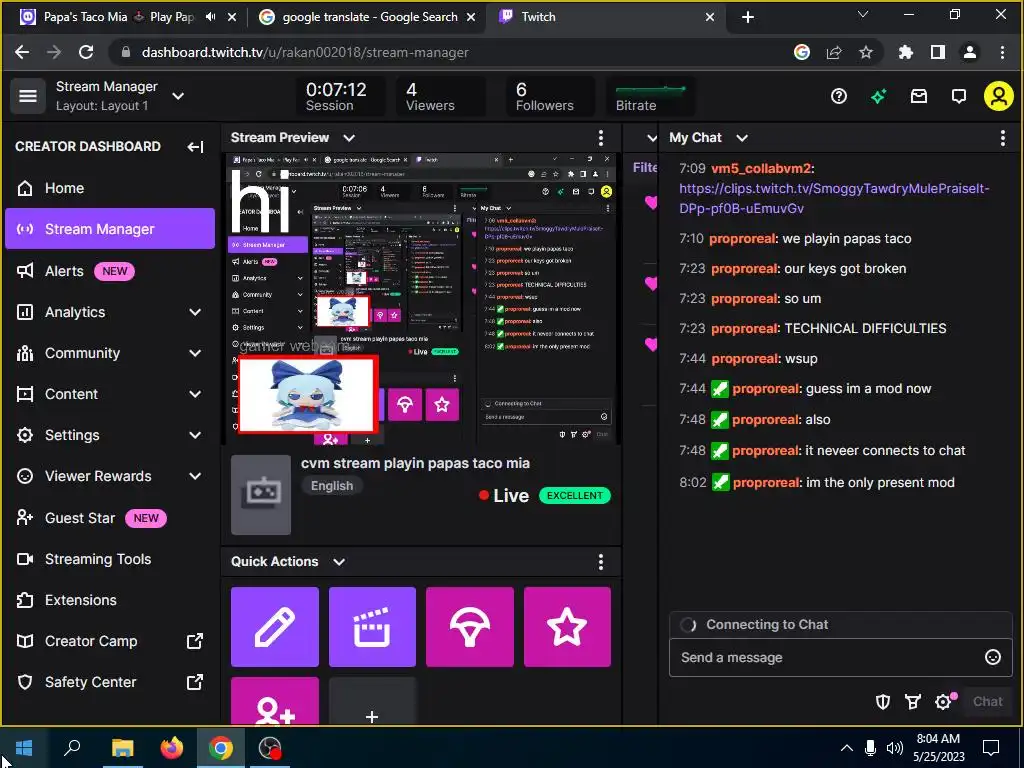Open the chat settings gear icon
1024x768 pixels.
[x=943, y=701]
